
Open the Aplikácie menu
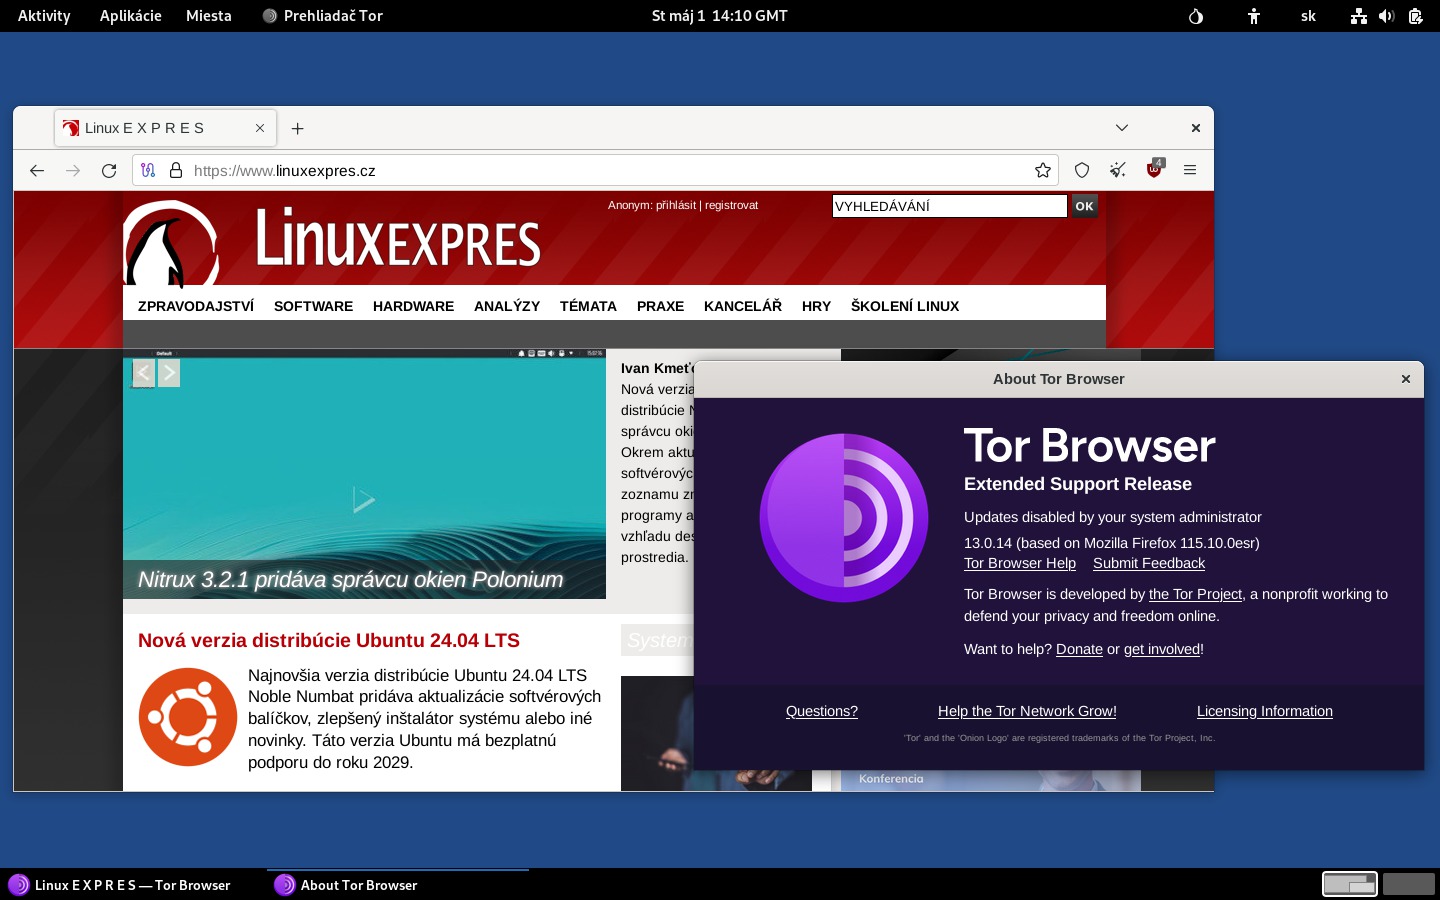131,16
